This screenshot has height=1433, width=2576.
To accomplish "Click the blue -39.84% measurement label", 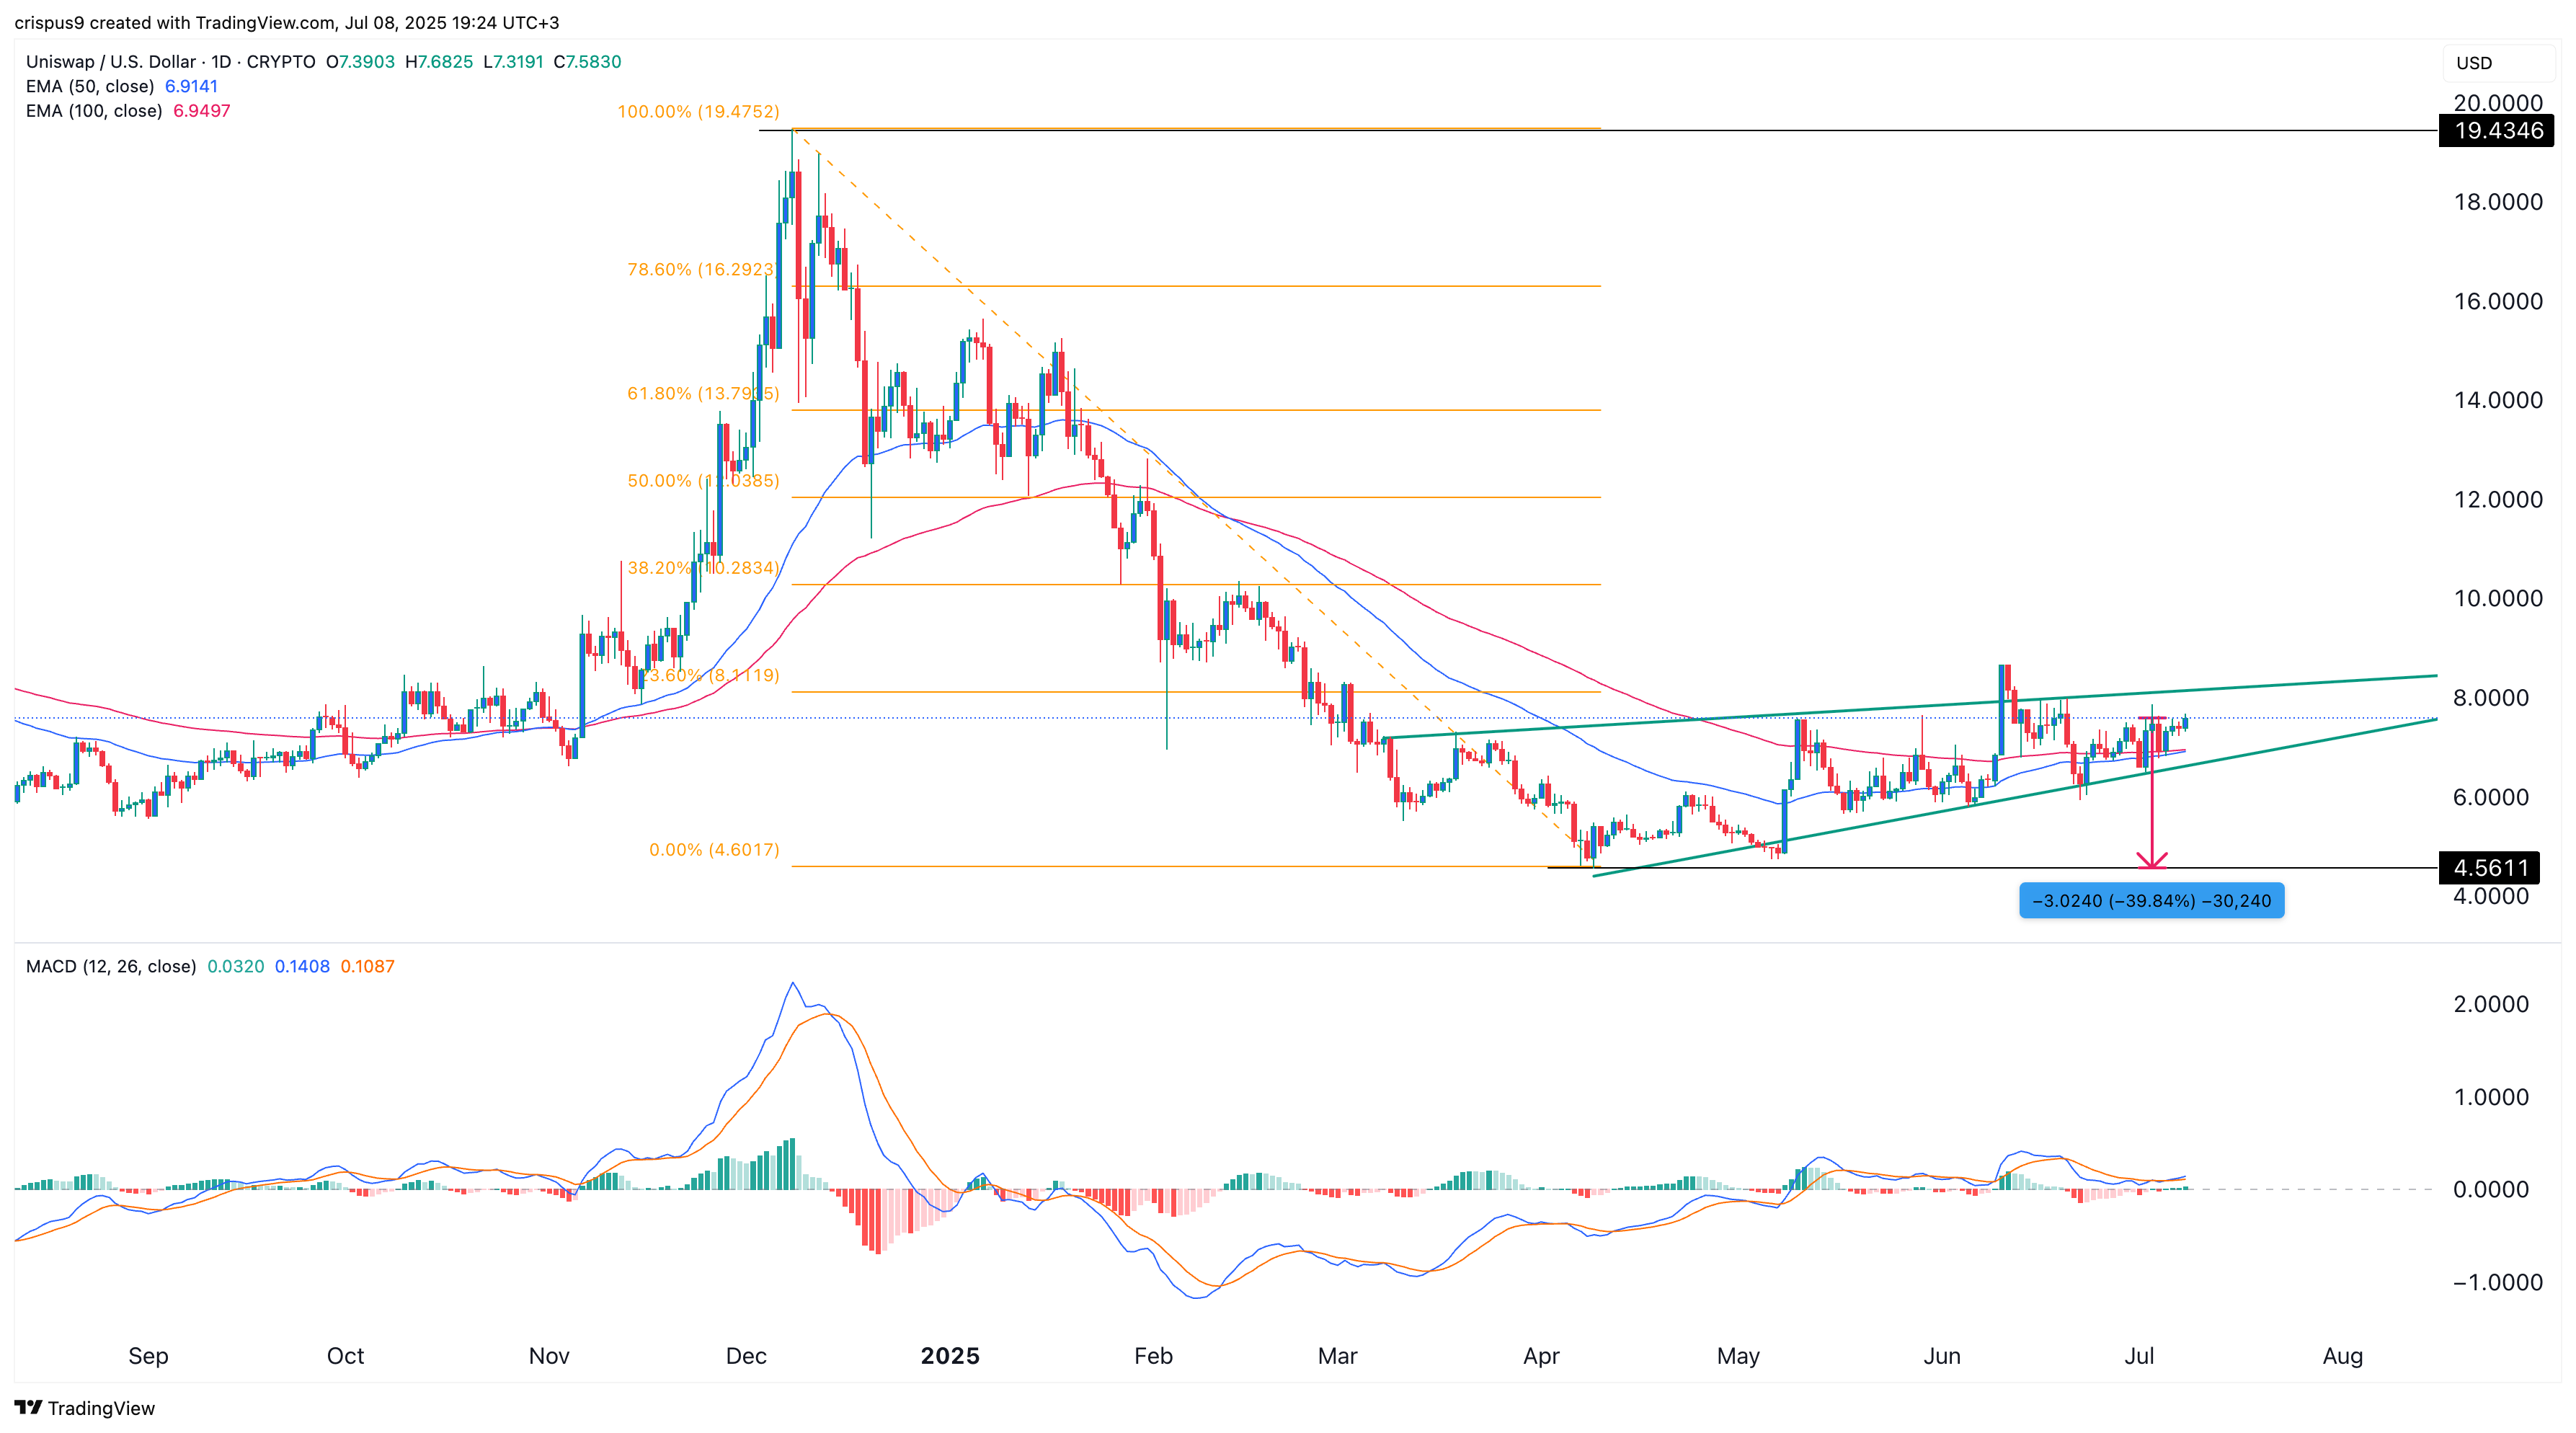I will click(2151, 901).
